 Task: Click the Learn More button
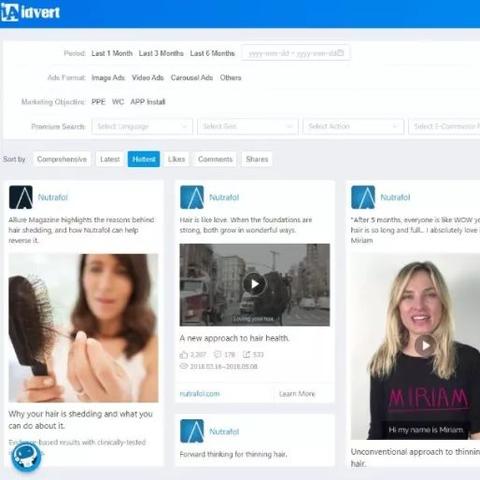(297, 394)
